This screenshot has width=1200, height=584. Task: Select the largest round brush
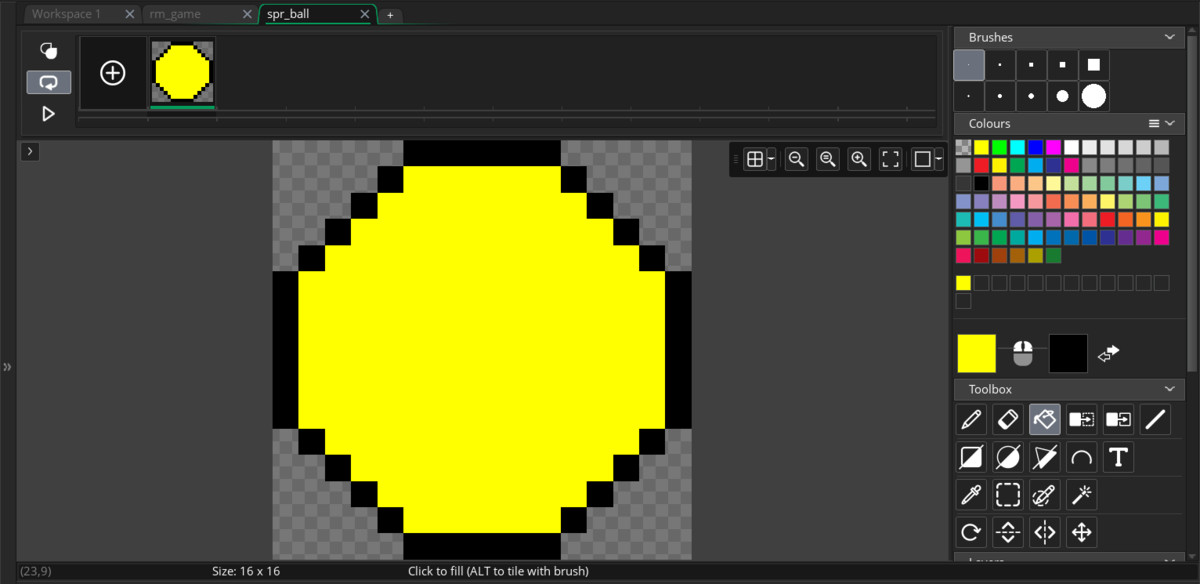(1094, 96)
